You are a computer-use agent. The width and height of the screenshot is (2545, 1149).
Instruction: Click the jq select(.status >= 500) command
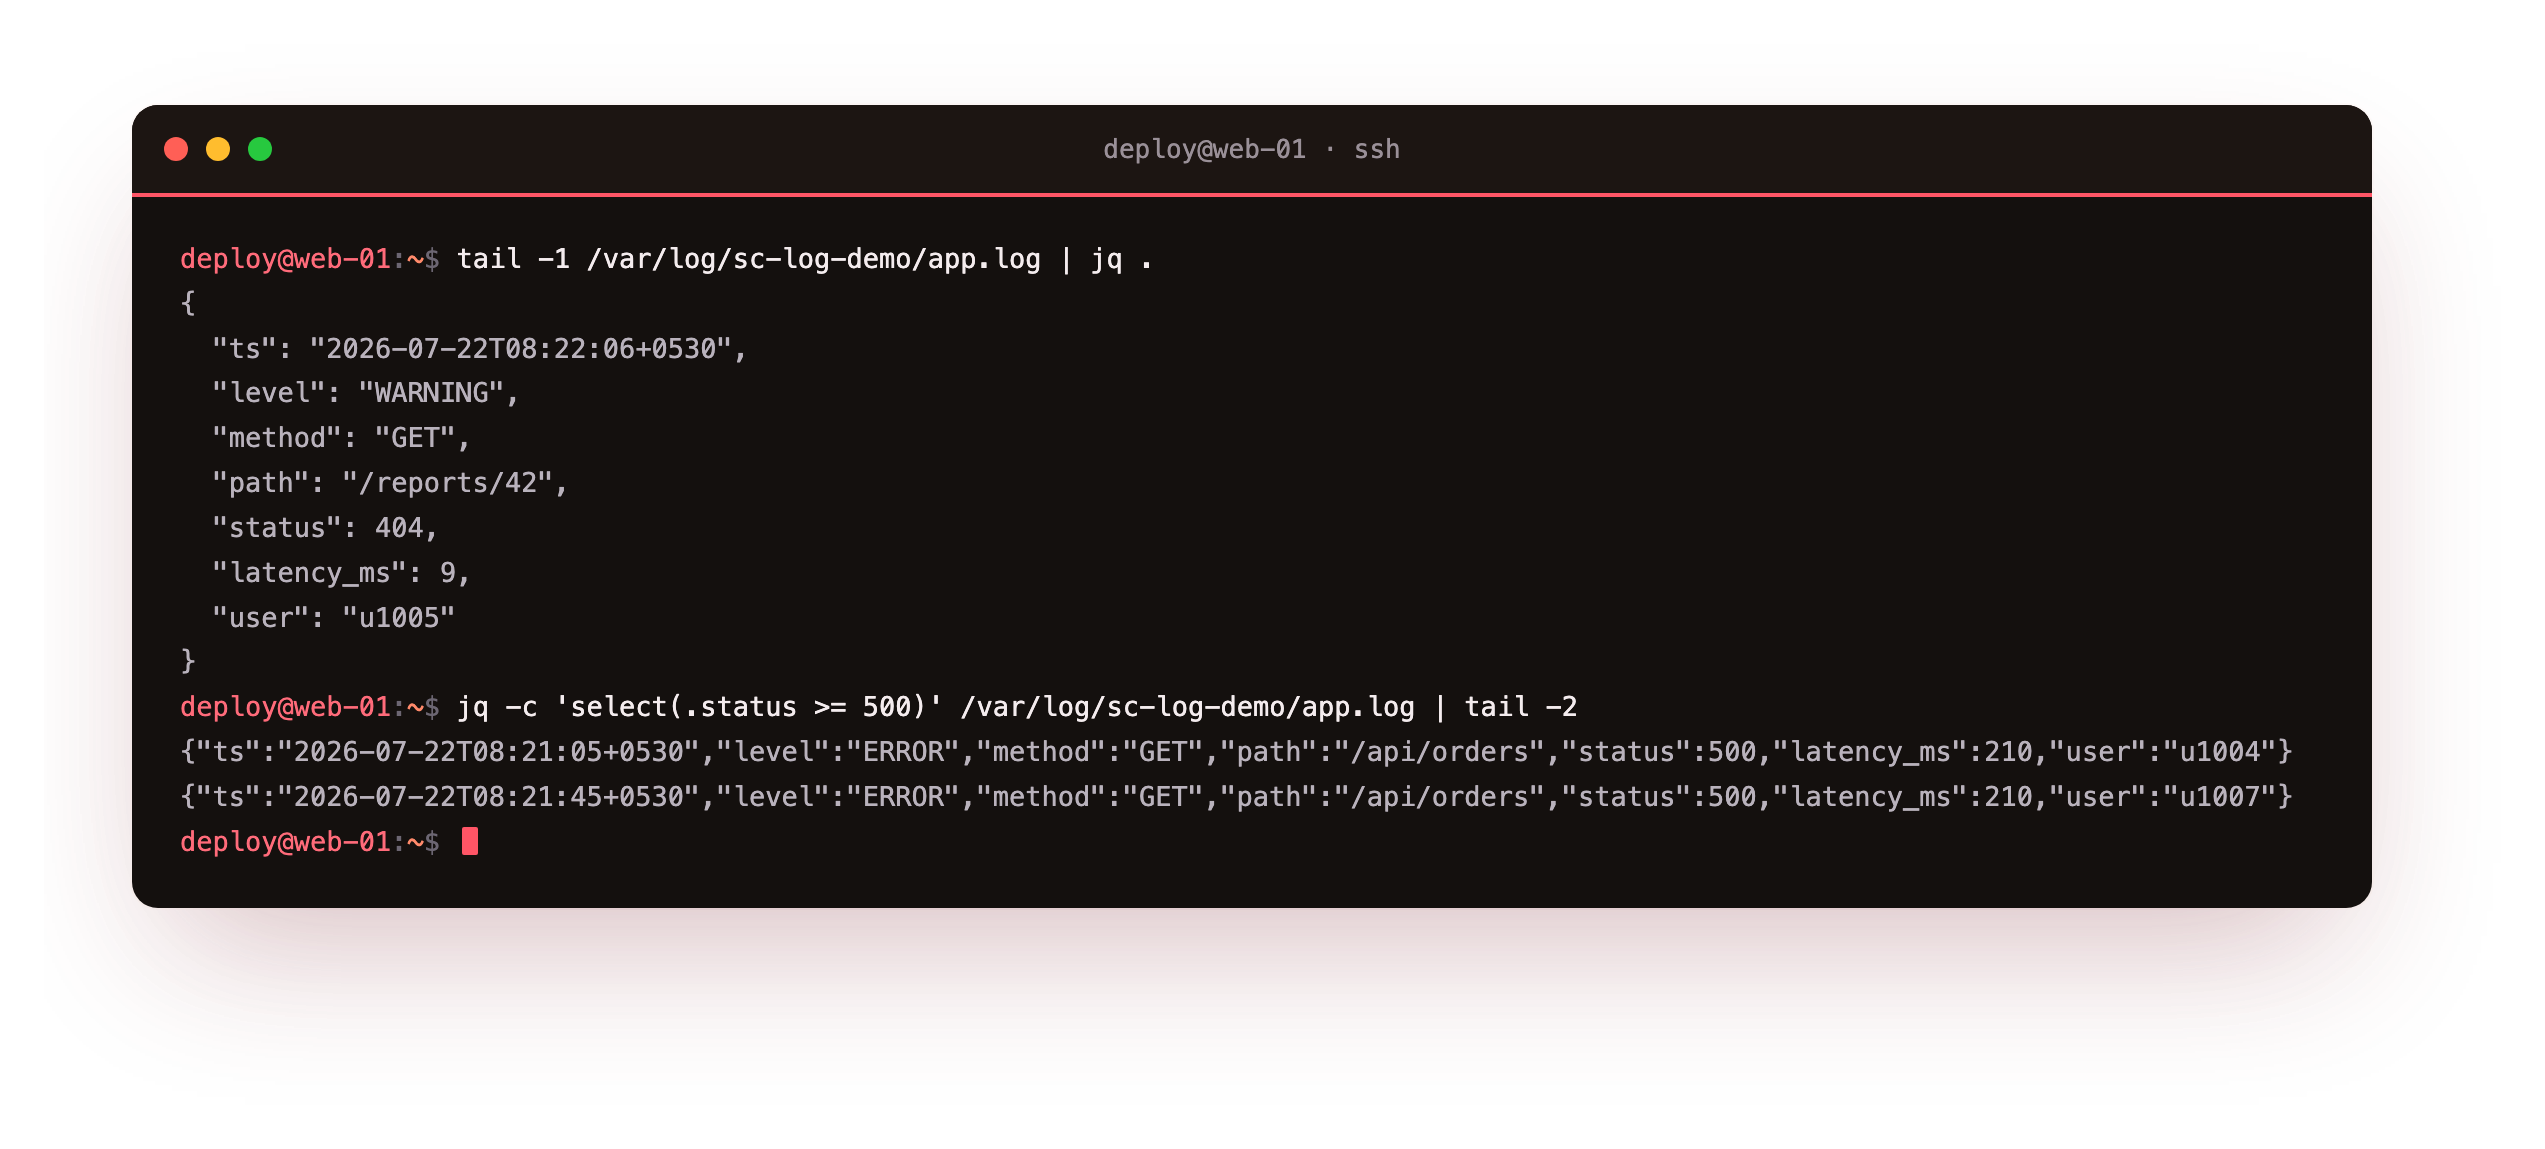click(1017, 707)
